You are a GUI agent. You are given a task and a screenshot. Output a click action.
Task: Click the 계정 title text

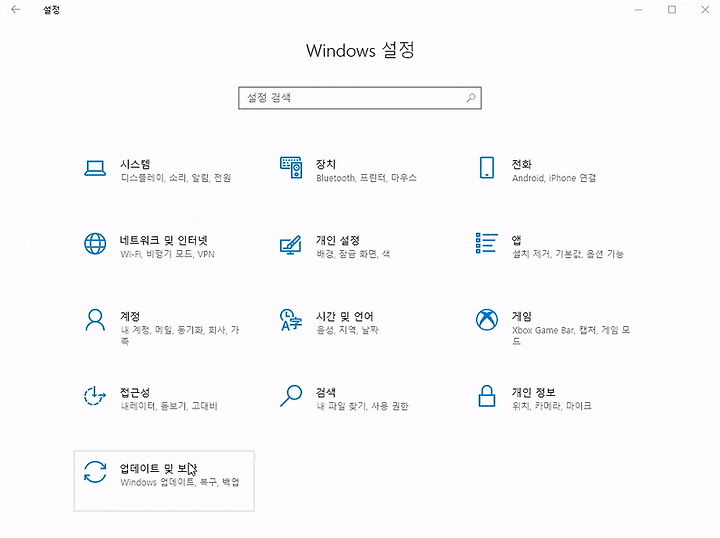[130, 316]
